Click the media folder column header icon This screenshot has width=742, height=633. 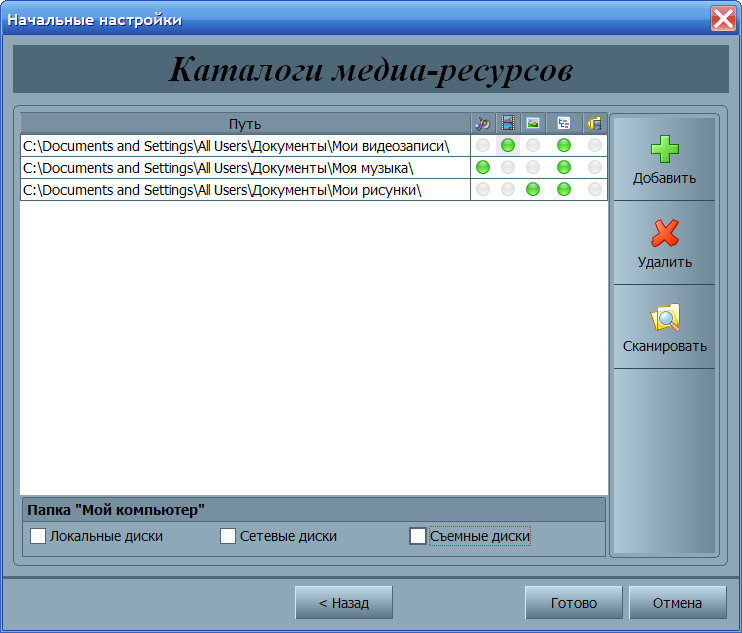[x=595, y=124]
